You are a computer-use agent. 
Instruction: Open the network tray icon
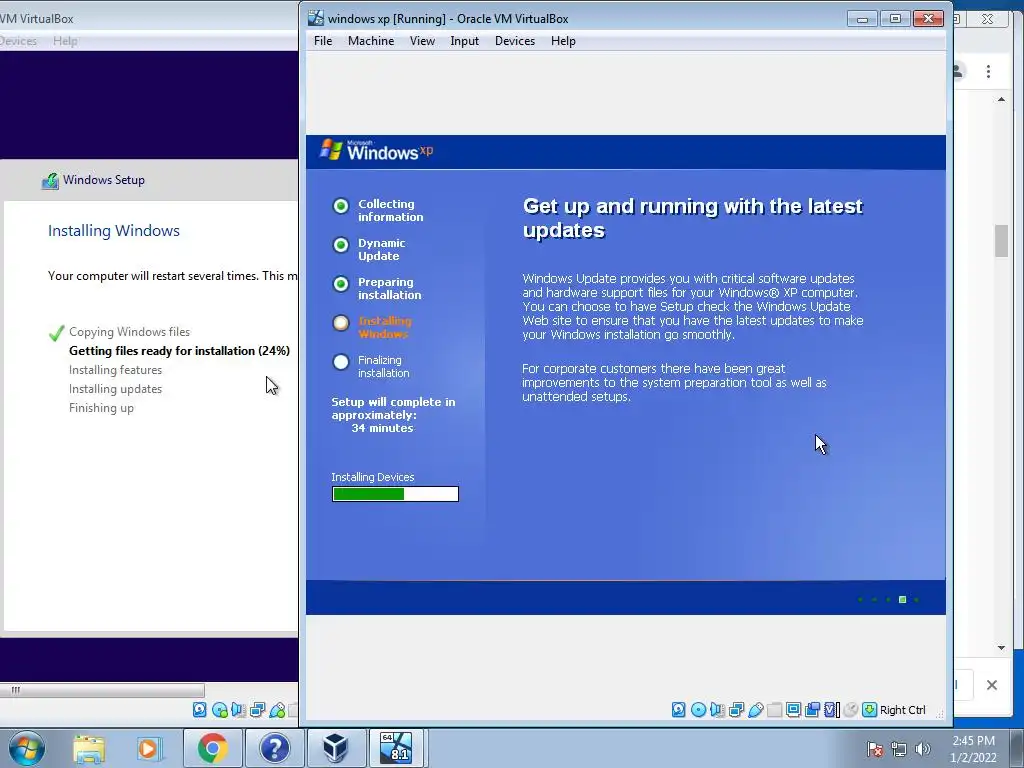[899, 749]
